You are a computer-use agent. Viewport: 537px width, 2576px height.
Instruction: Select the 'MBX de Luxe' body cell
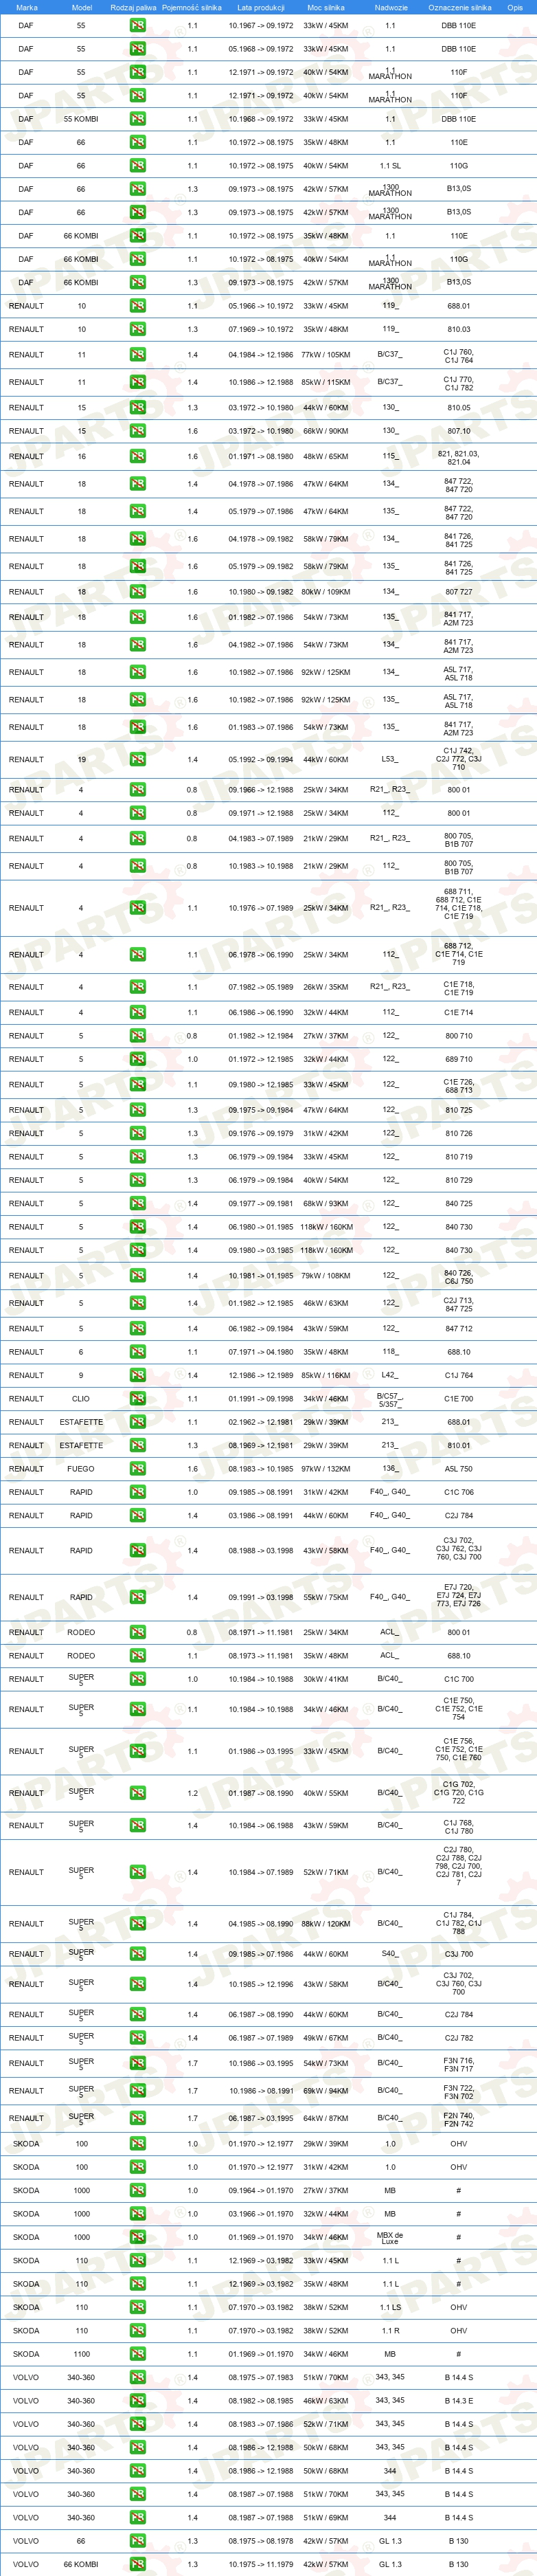(390, 2238)
